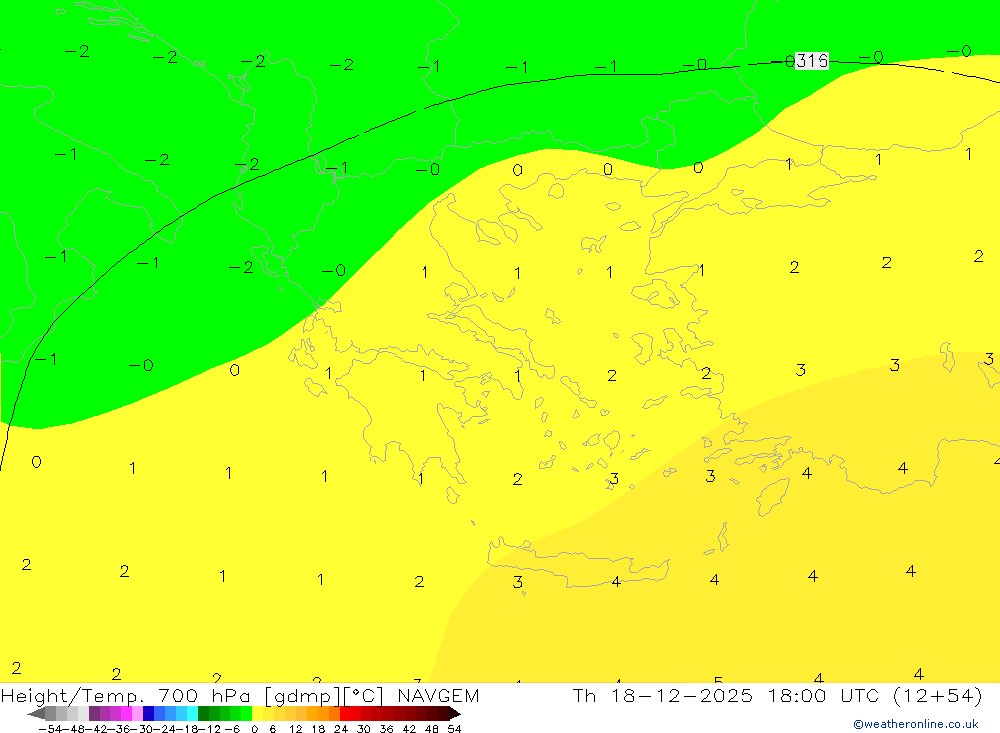Open the weatheronline.co.uk copyright link
This screenshot has width=1000, height=733.
click(x=916, y=724)
